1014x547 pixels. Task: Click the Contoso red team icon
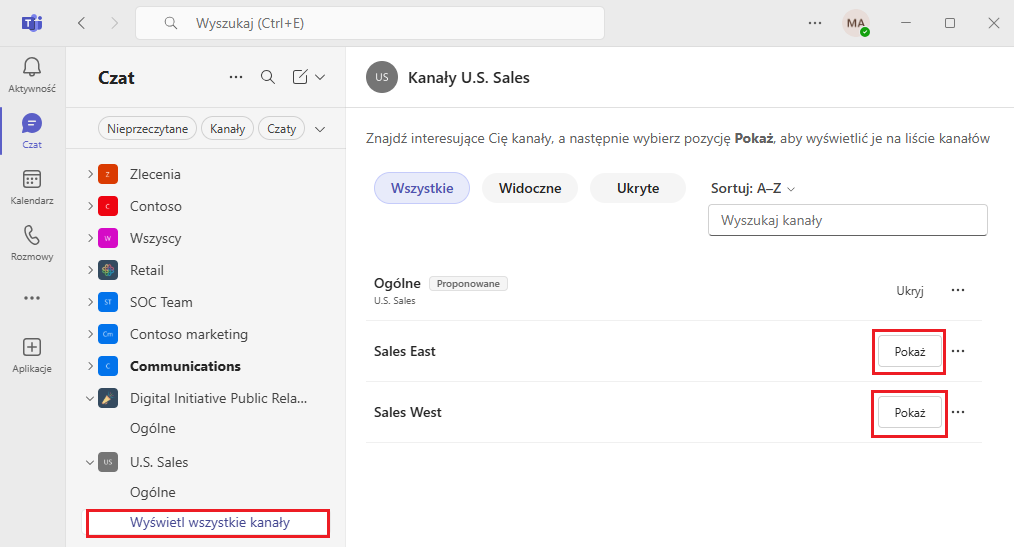(108, 206)
